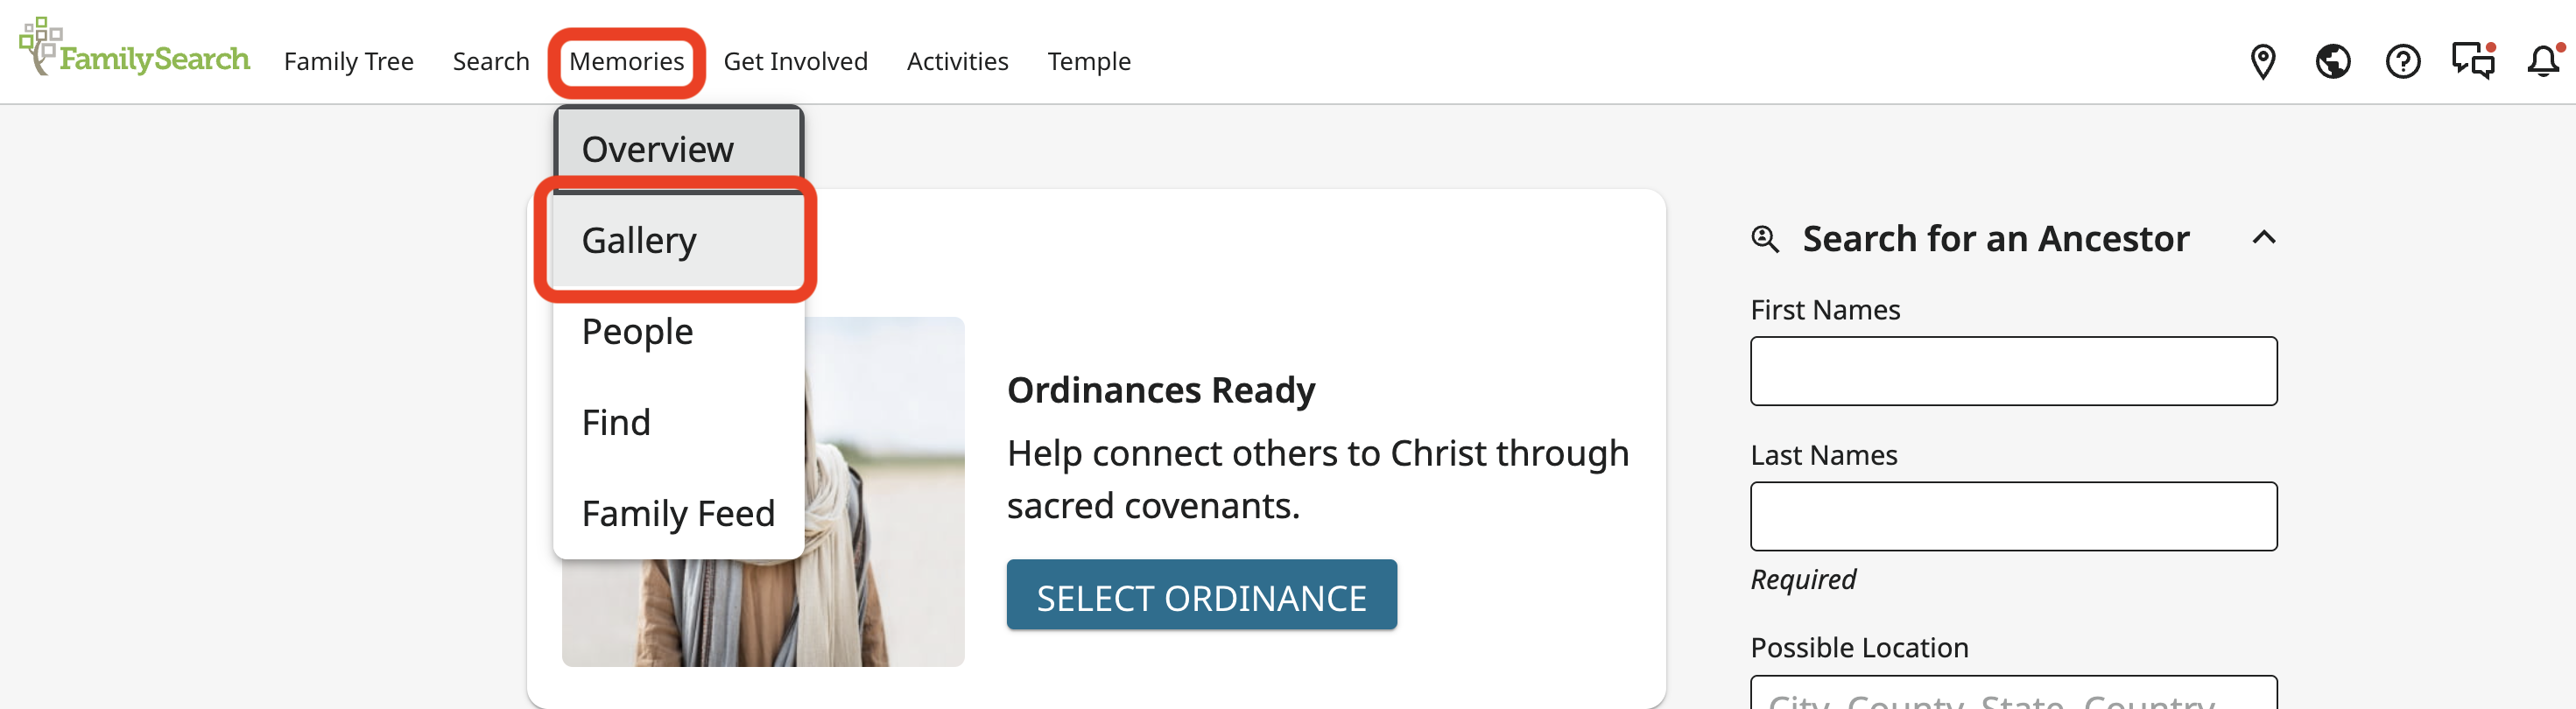Screen dimensions: 2576x709
Task: Open Family Feed from the dropdown
Action: [x=678, y=514]
